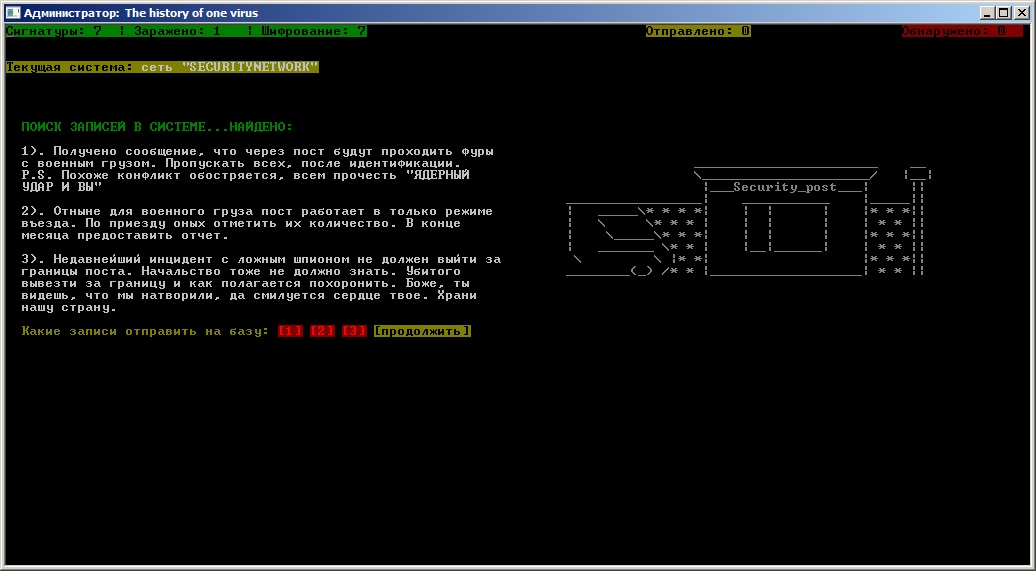The height and width of the screenshot is (571, 1036).
Task: Select record [3] to send to base
Action: 354,331
